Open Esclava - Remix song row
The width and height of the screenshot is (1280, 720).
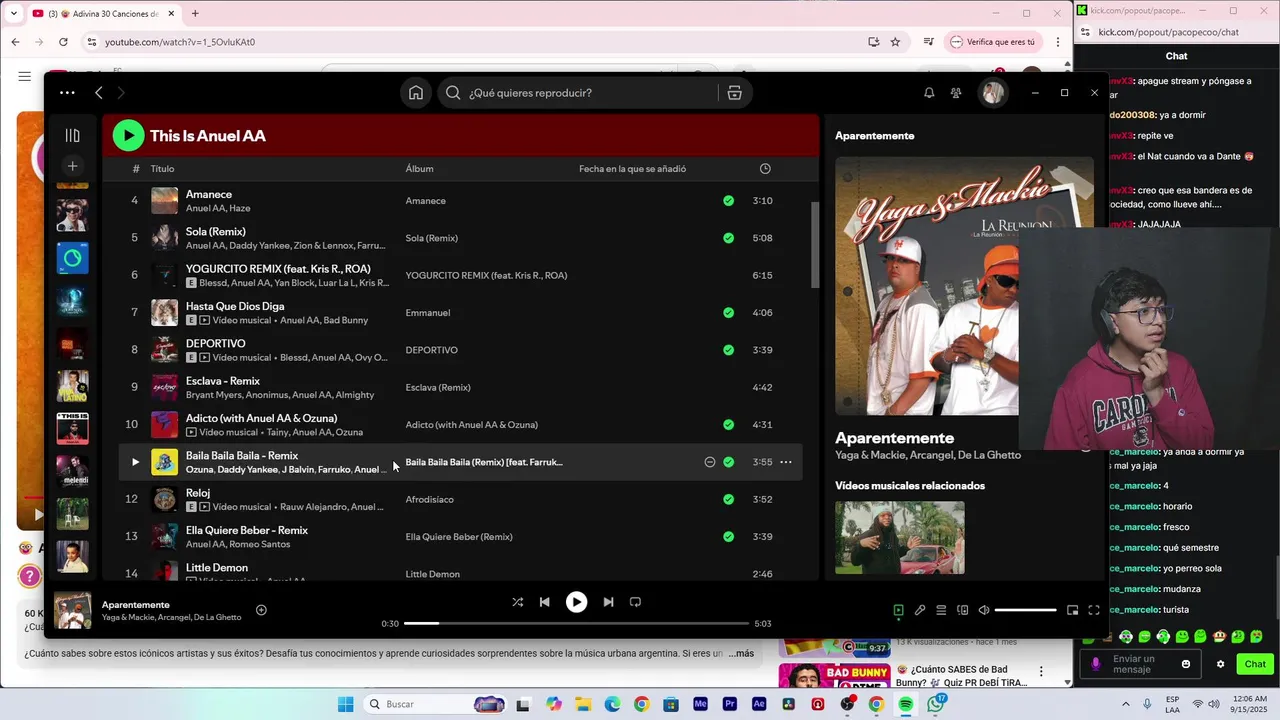[460, 387]
